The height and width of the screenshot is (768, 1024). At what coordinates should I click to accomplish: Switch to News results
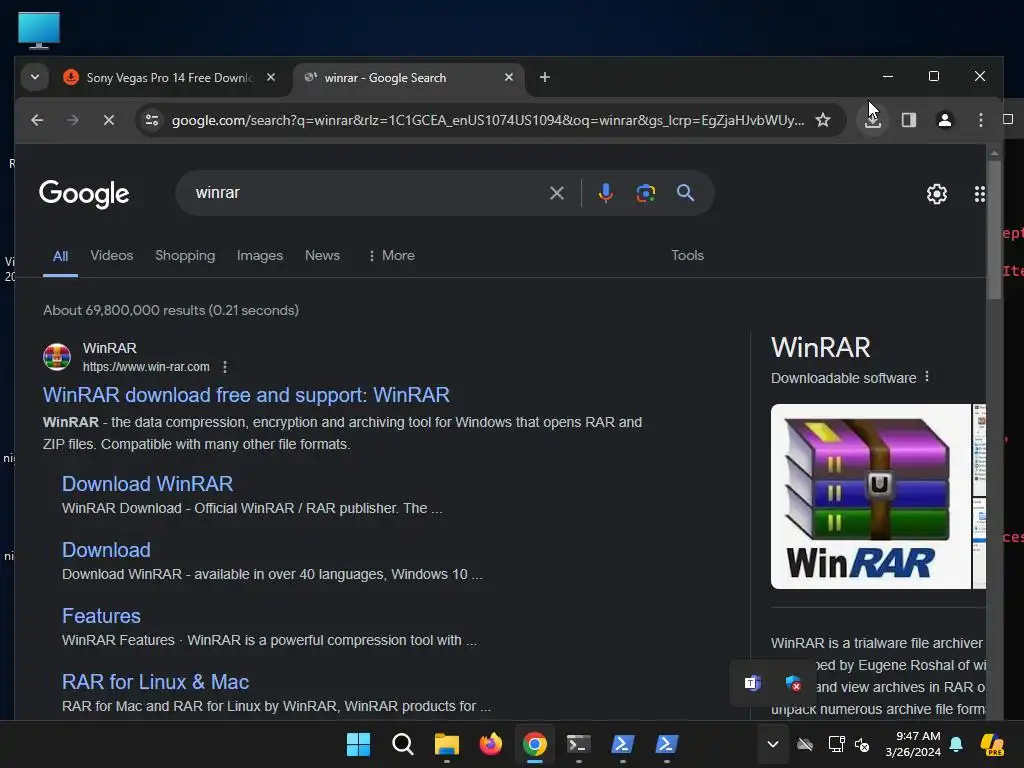[322, 255]
